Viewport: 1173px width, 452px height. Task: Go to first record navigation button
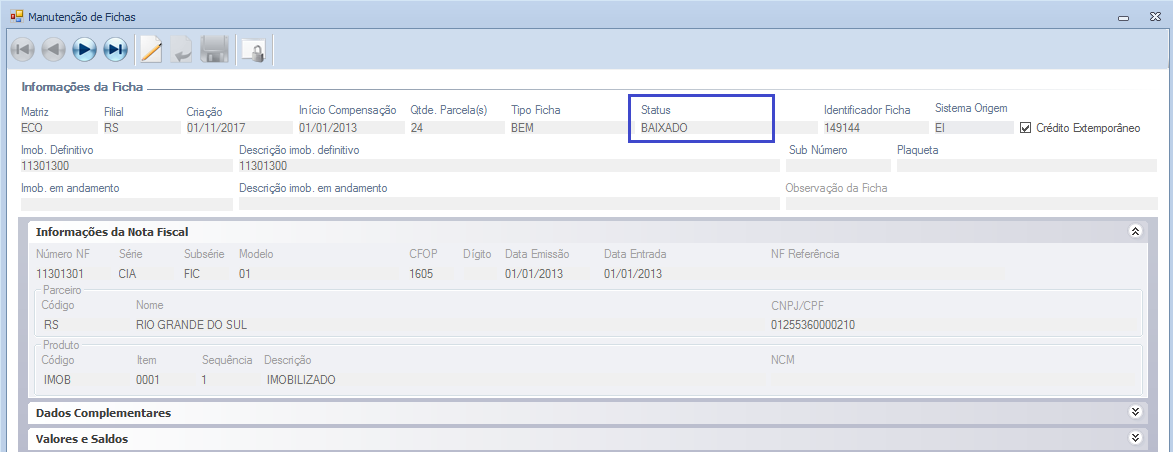pyautogui.click(x=22, y=50)
